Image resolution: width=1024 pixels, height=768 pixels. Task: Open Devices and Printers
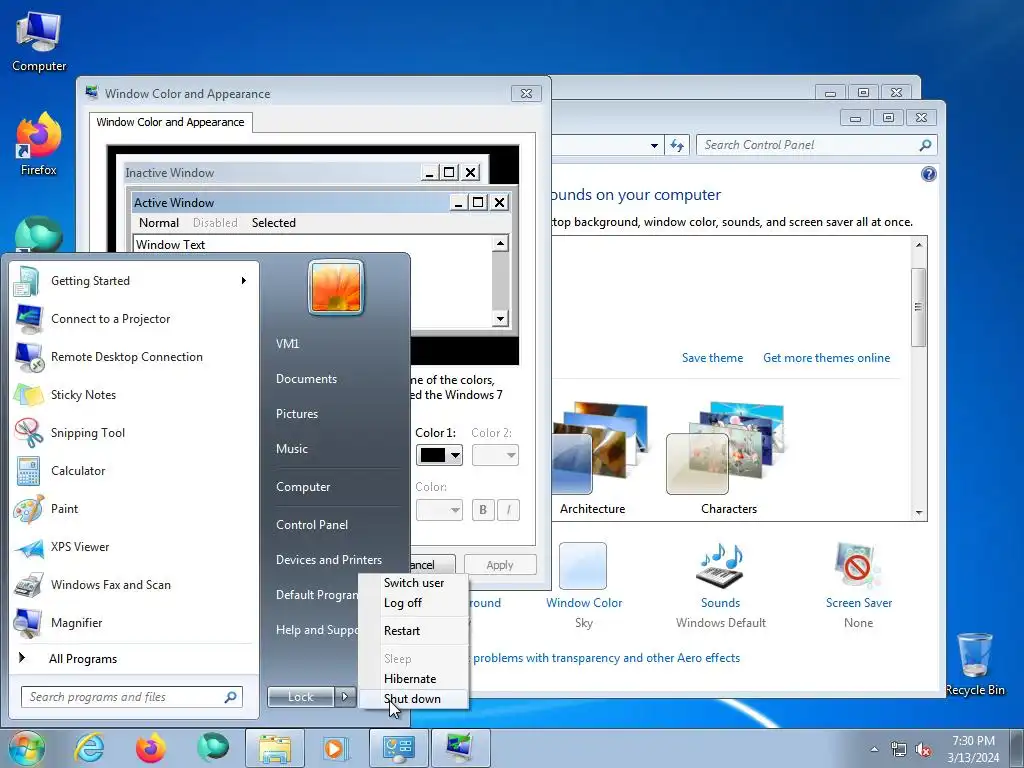[329, 560]
